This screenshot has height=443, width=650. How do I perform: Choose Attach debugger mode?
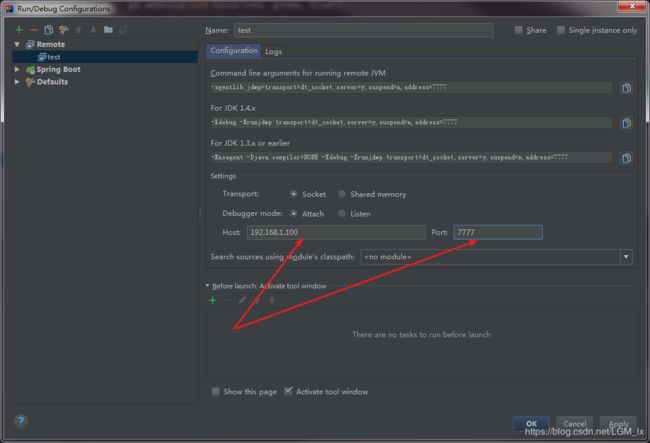point(293,213)
